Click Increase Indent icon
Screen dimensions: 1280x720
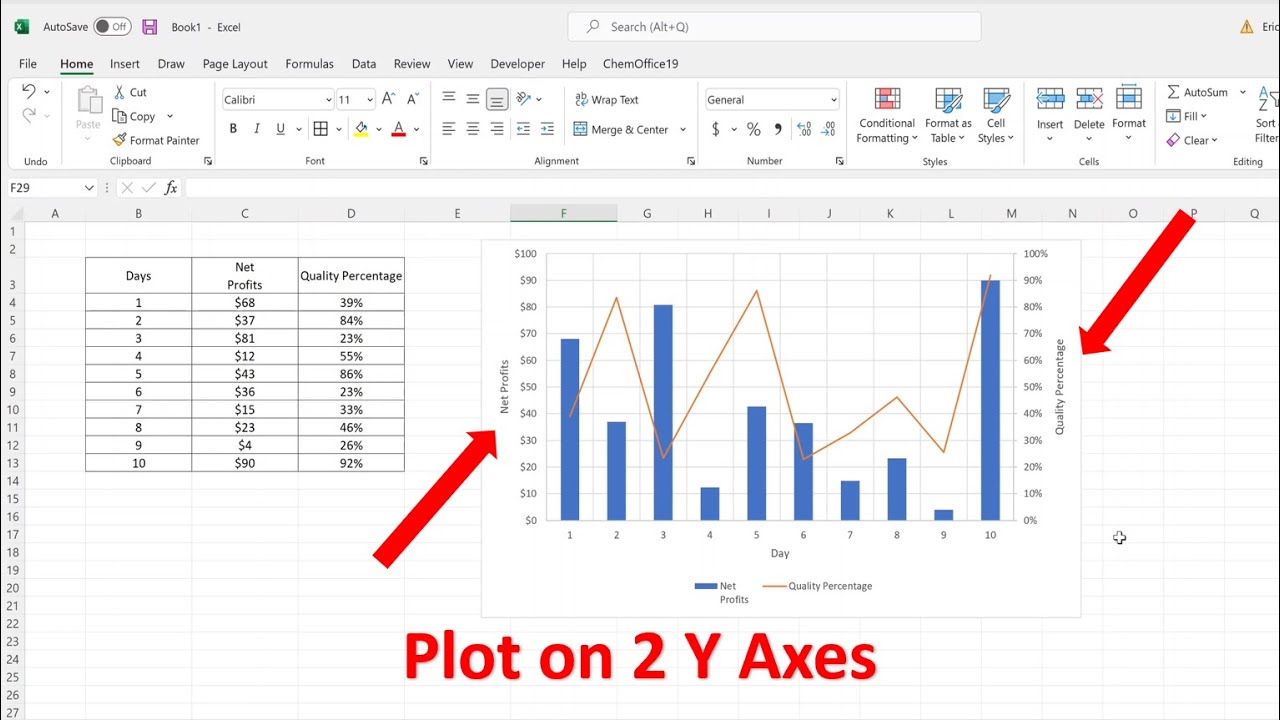547,129
